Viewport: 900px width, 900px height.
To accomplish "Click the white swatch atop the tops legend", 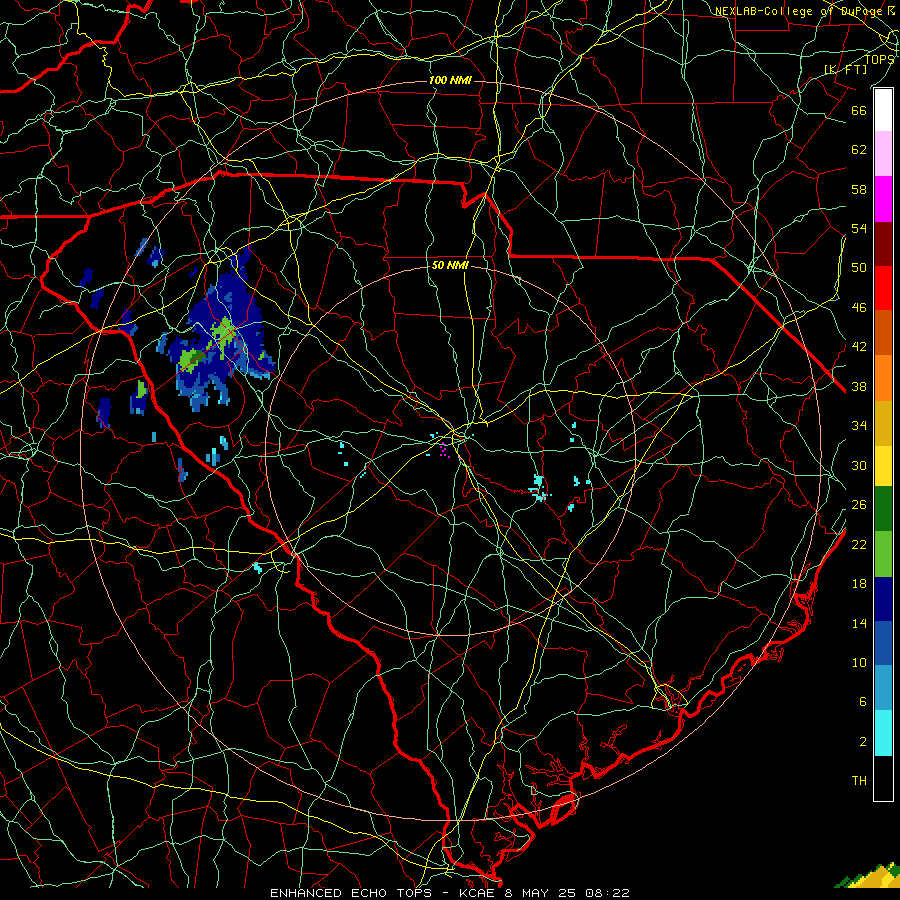I will pos(883,110).
